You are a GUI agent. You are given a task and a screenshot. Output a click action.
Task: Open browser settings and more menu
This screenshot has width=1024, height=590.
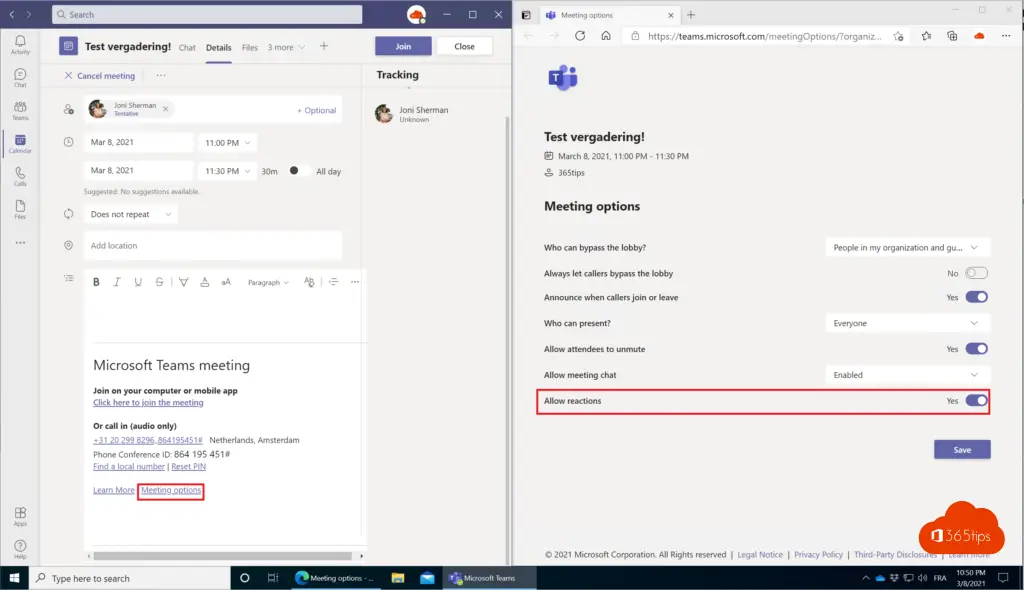1006,36
